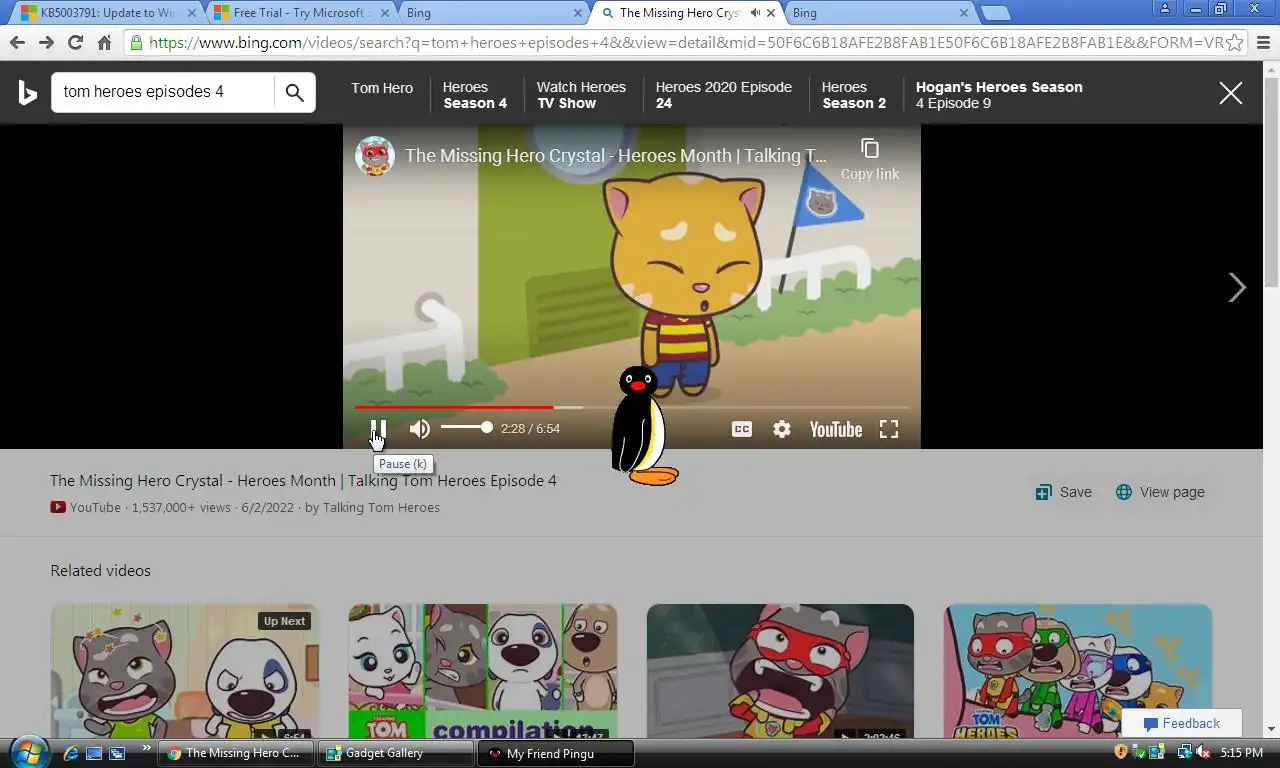The height and width of the screenshot is (768, 1280).
Task: Open the Windows Start menu orb
Action: point(28,752)
